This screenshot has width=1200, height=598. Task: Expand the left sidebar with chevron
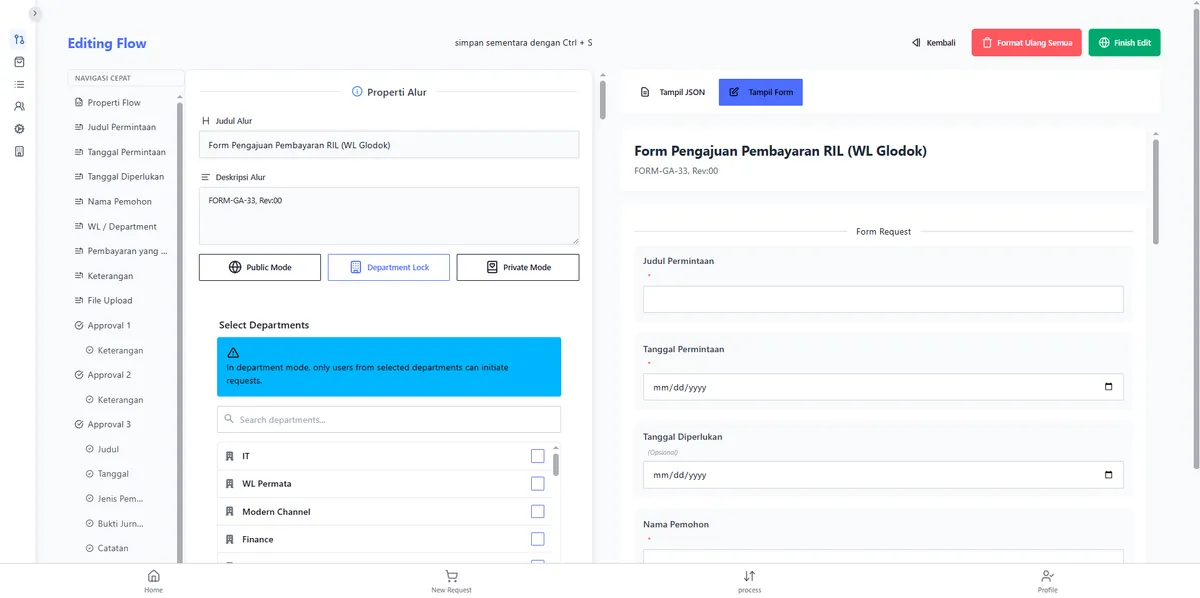point(35,13)
